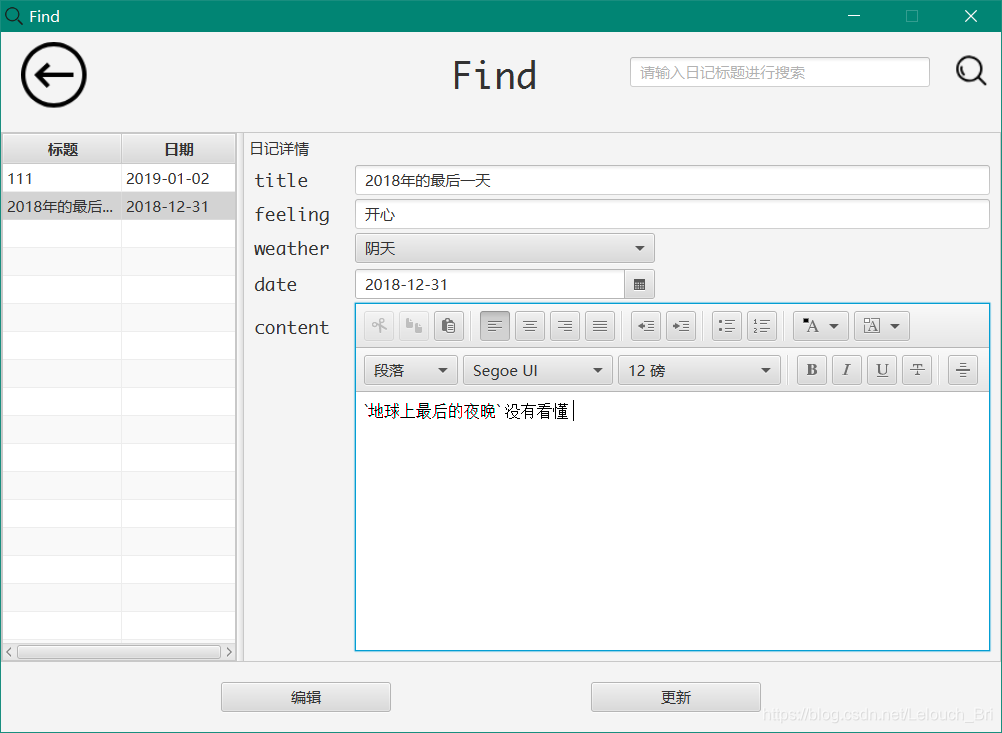This screenshot has width=1002, height=733.
Task: Sort by the 标题 column header
Action: (62, 149)
